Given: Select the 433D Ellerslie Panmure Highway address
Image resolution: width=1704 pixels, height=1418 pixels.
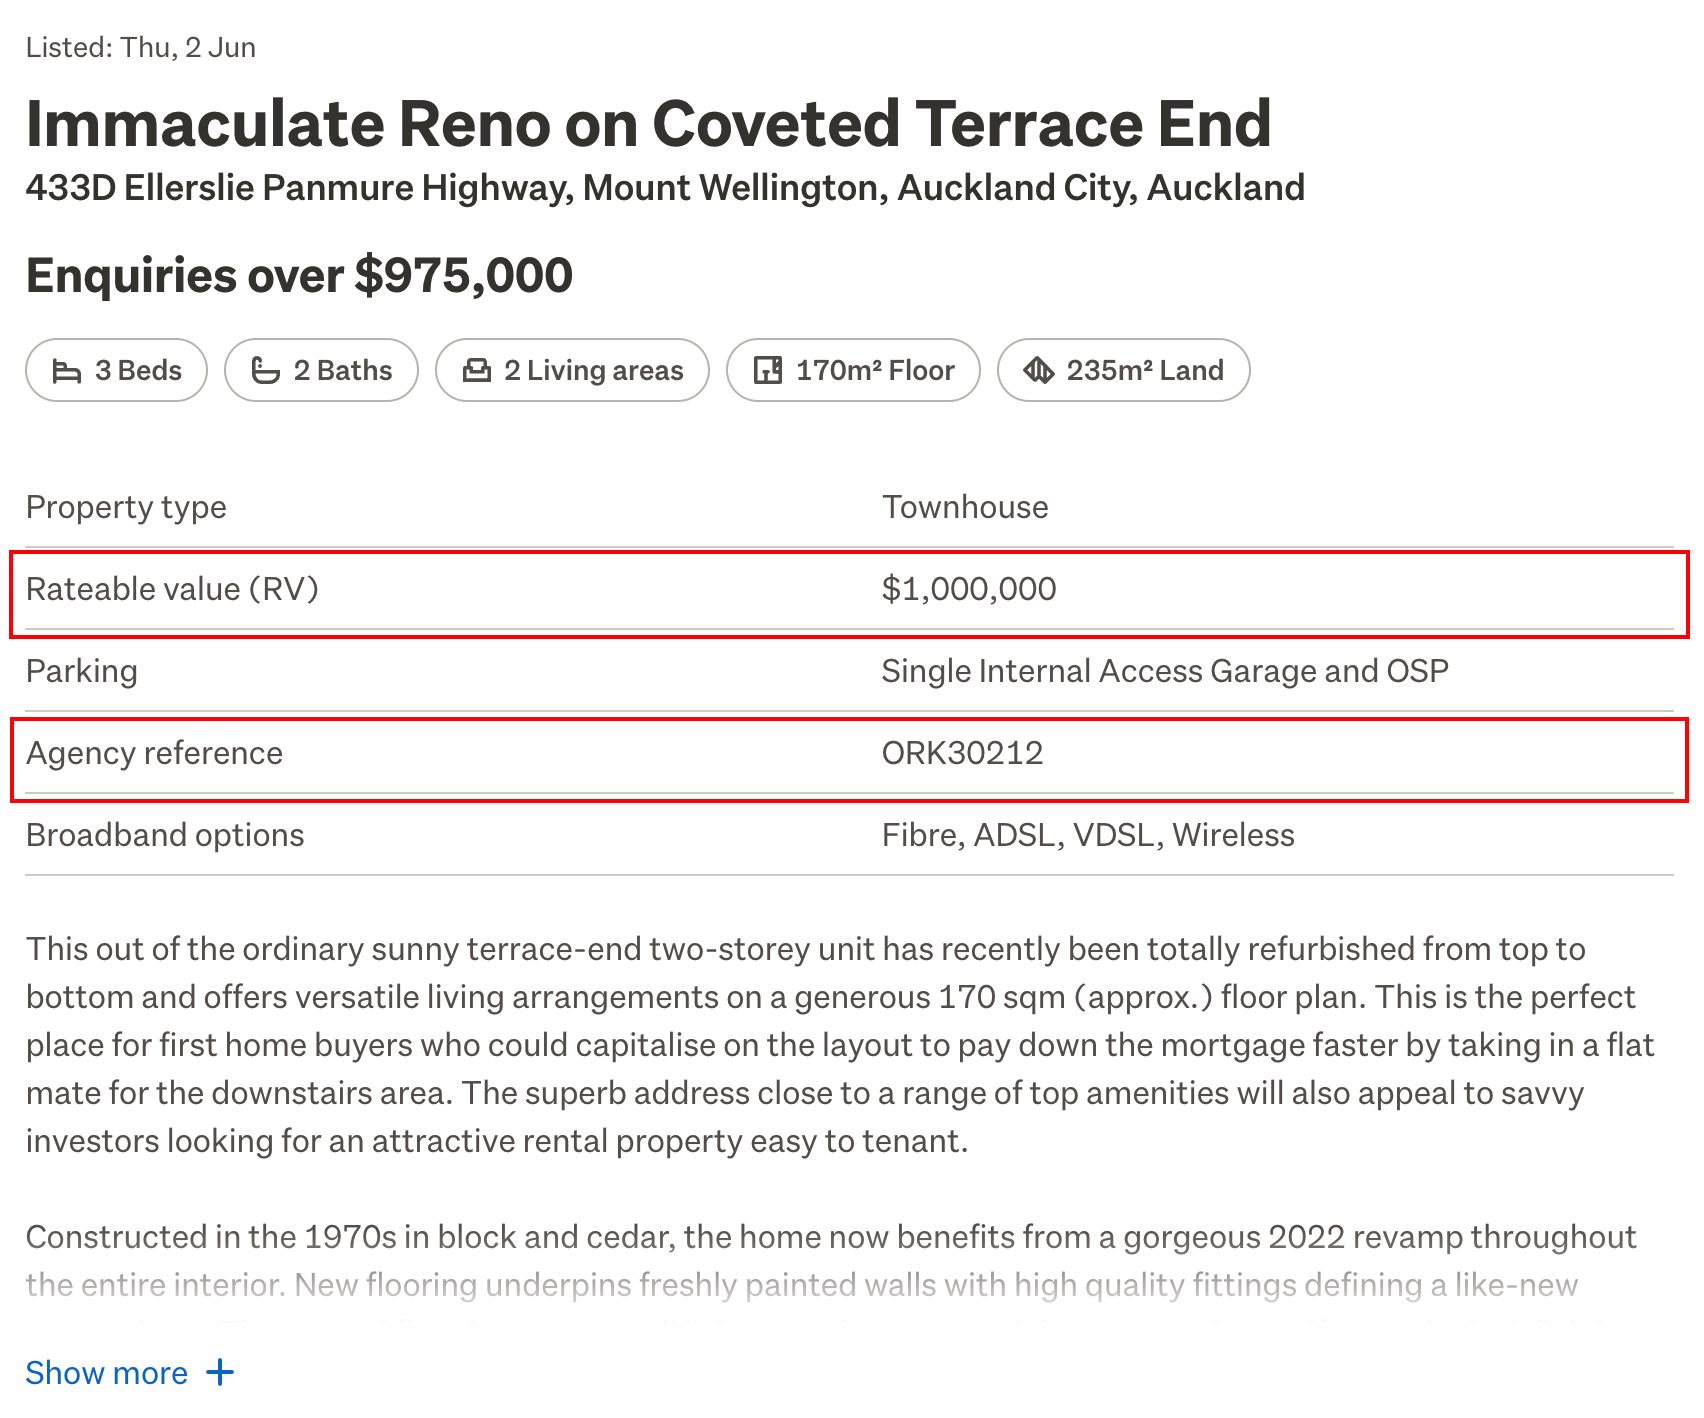Looking at the screenshot, I should (665, 188).
